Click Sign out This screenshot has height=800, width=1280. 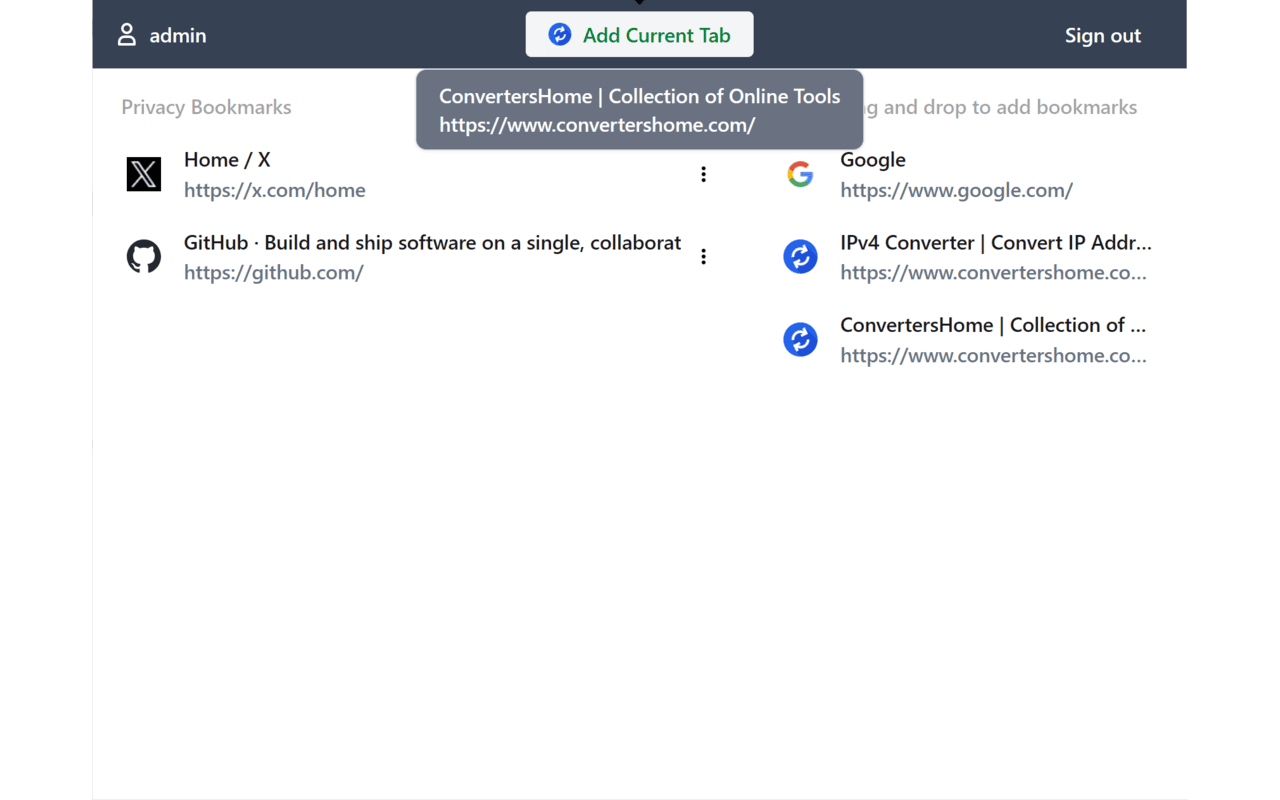(x=1102, y=35)
